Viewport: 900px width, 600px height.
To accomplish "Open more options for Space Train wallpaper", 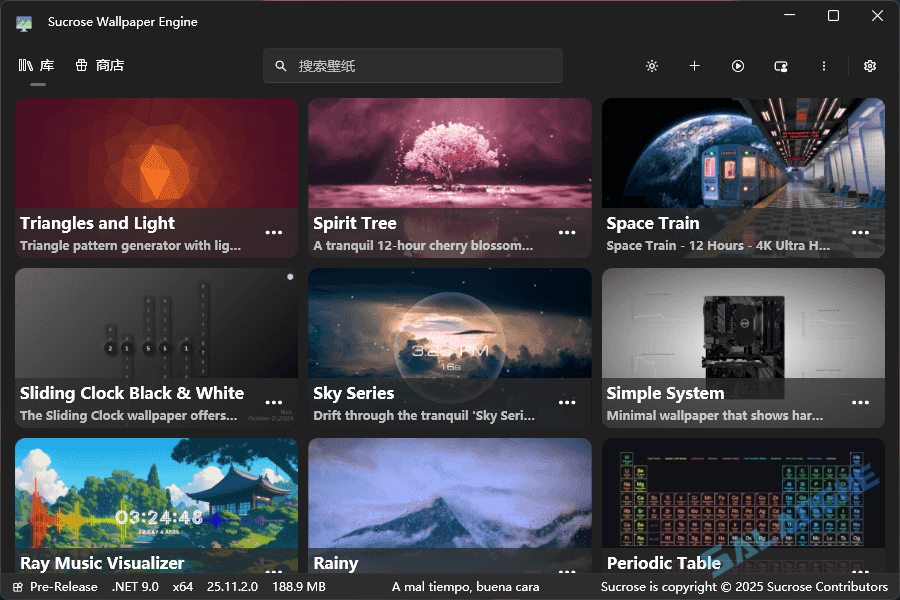I will point(860,232).
